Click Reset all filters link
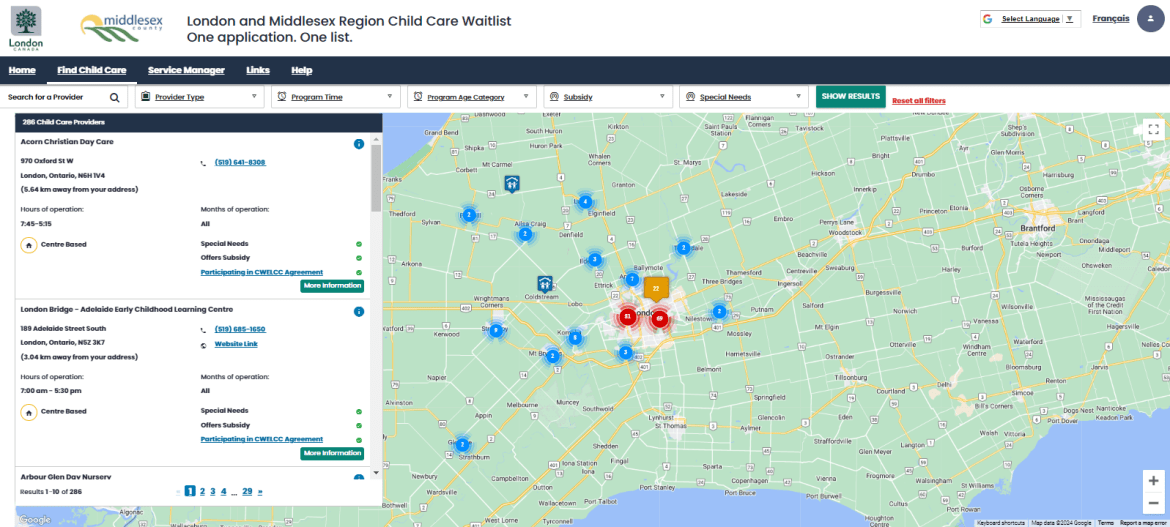This screenshot has height=527, width=1170. (918, 101)
